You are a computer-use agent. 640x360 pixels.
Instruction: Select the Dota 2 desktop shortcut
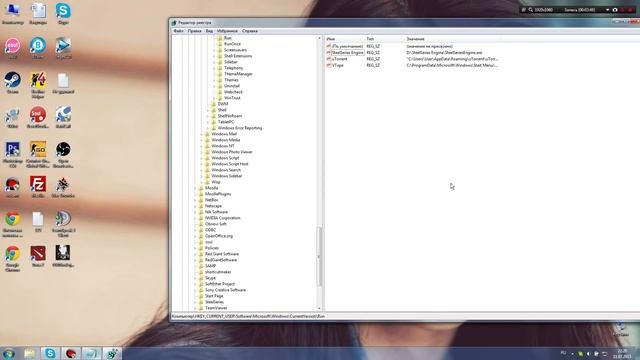click(38, 256)
